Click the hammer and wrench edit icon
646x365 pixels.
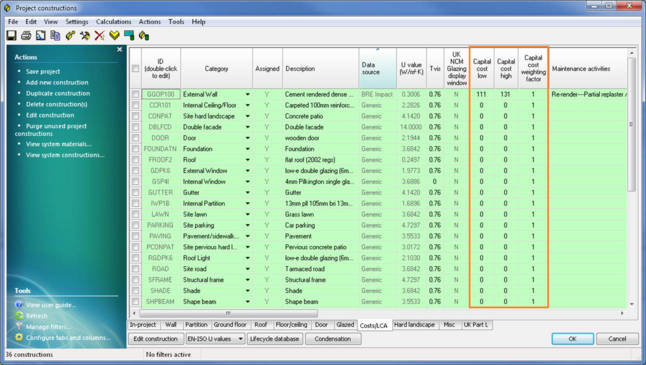tap(85, 35)
